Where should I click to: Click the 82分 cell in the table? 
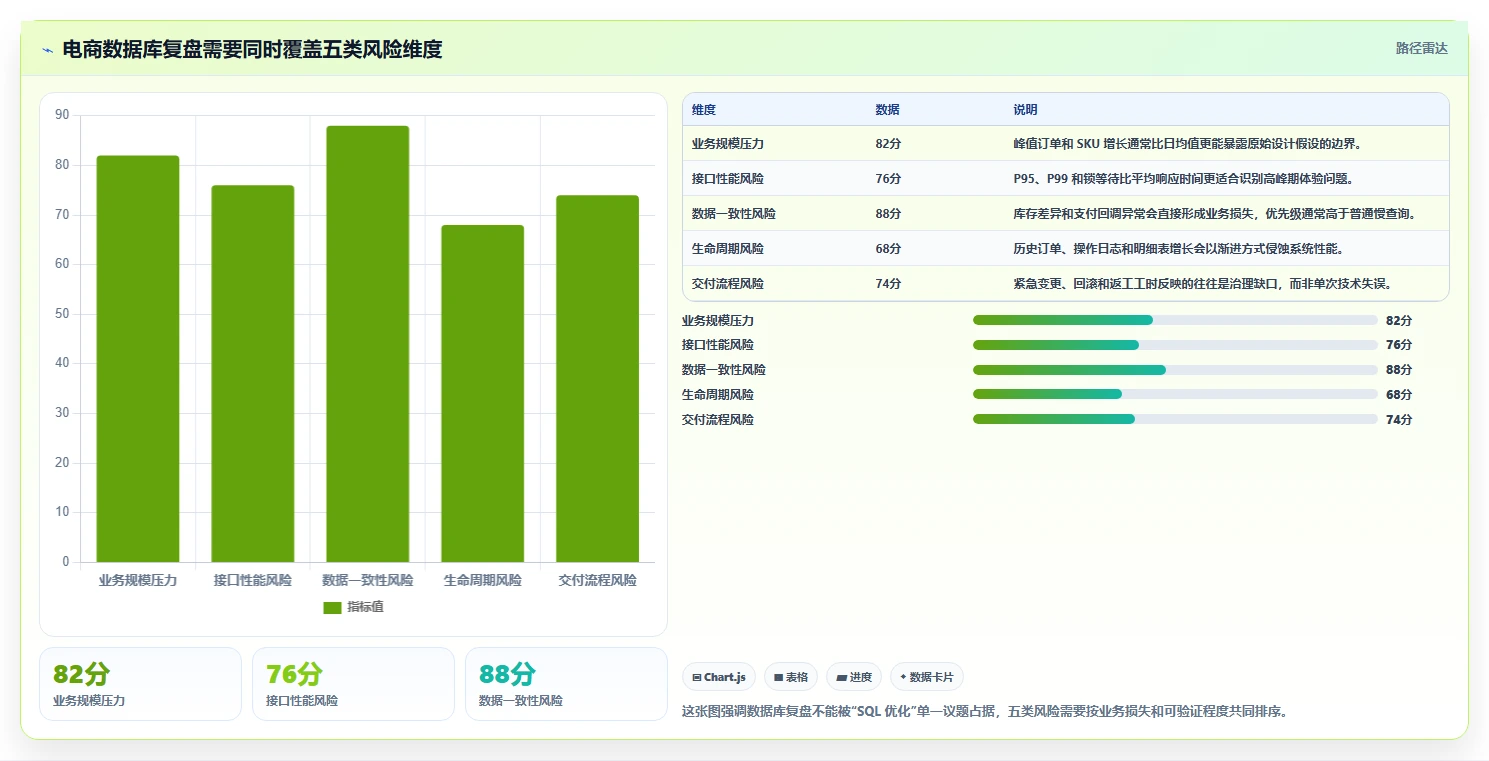click(x=888, y=144)
